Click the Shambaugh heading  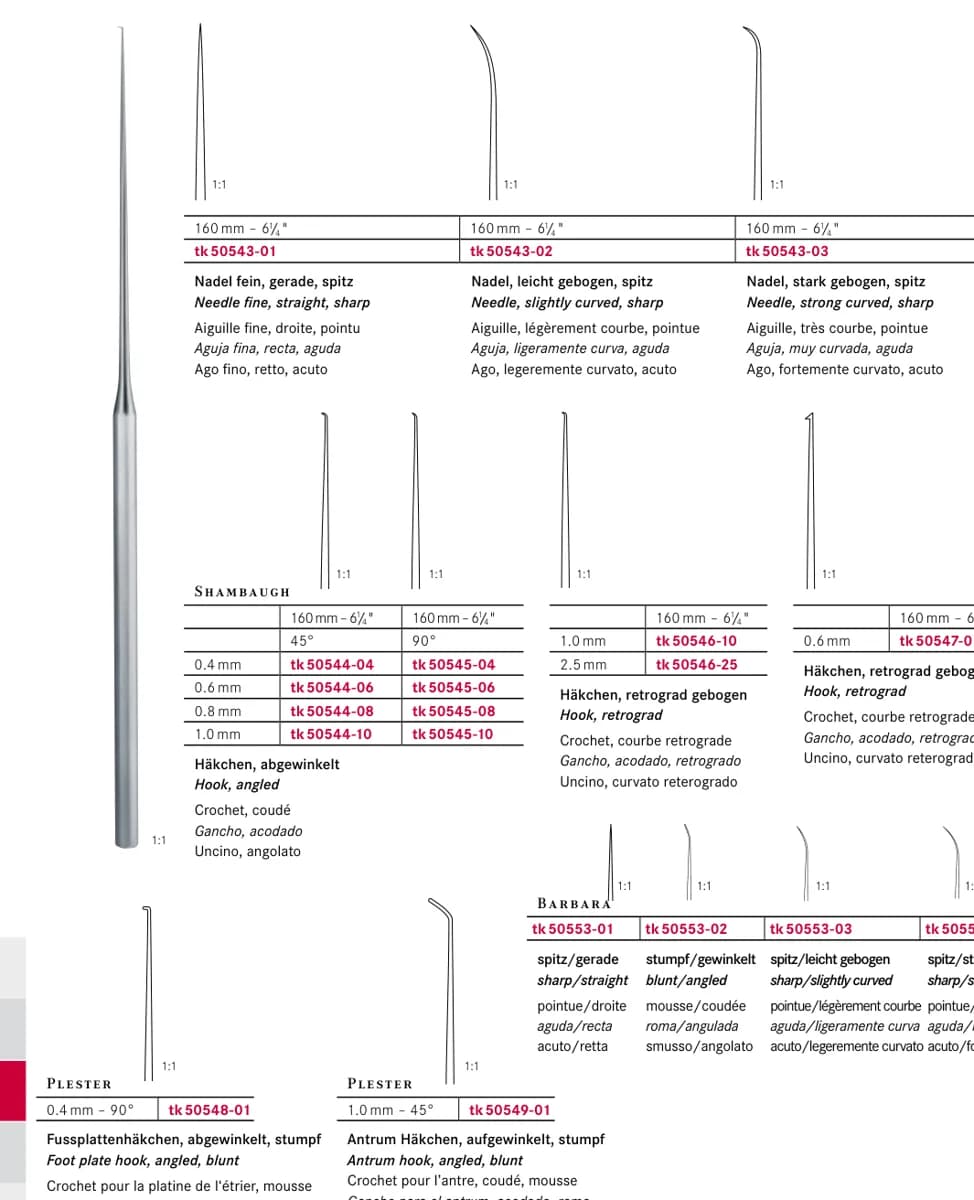[x=242, y=592]
